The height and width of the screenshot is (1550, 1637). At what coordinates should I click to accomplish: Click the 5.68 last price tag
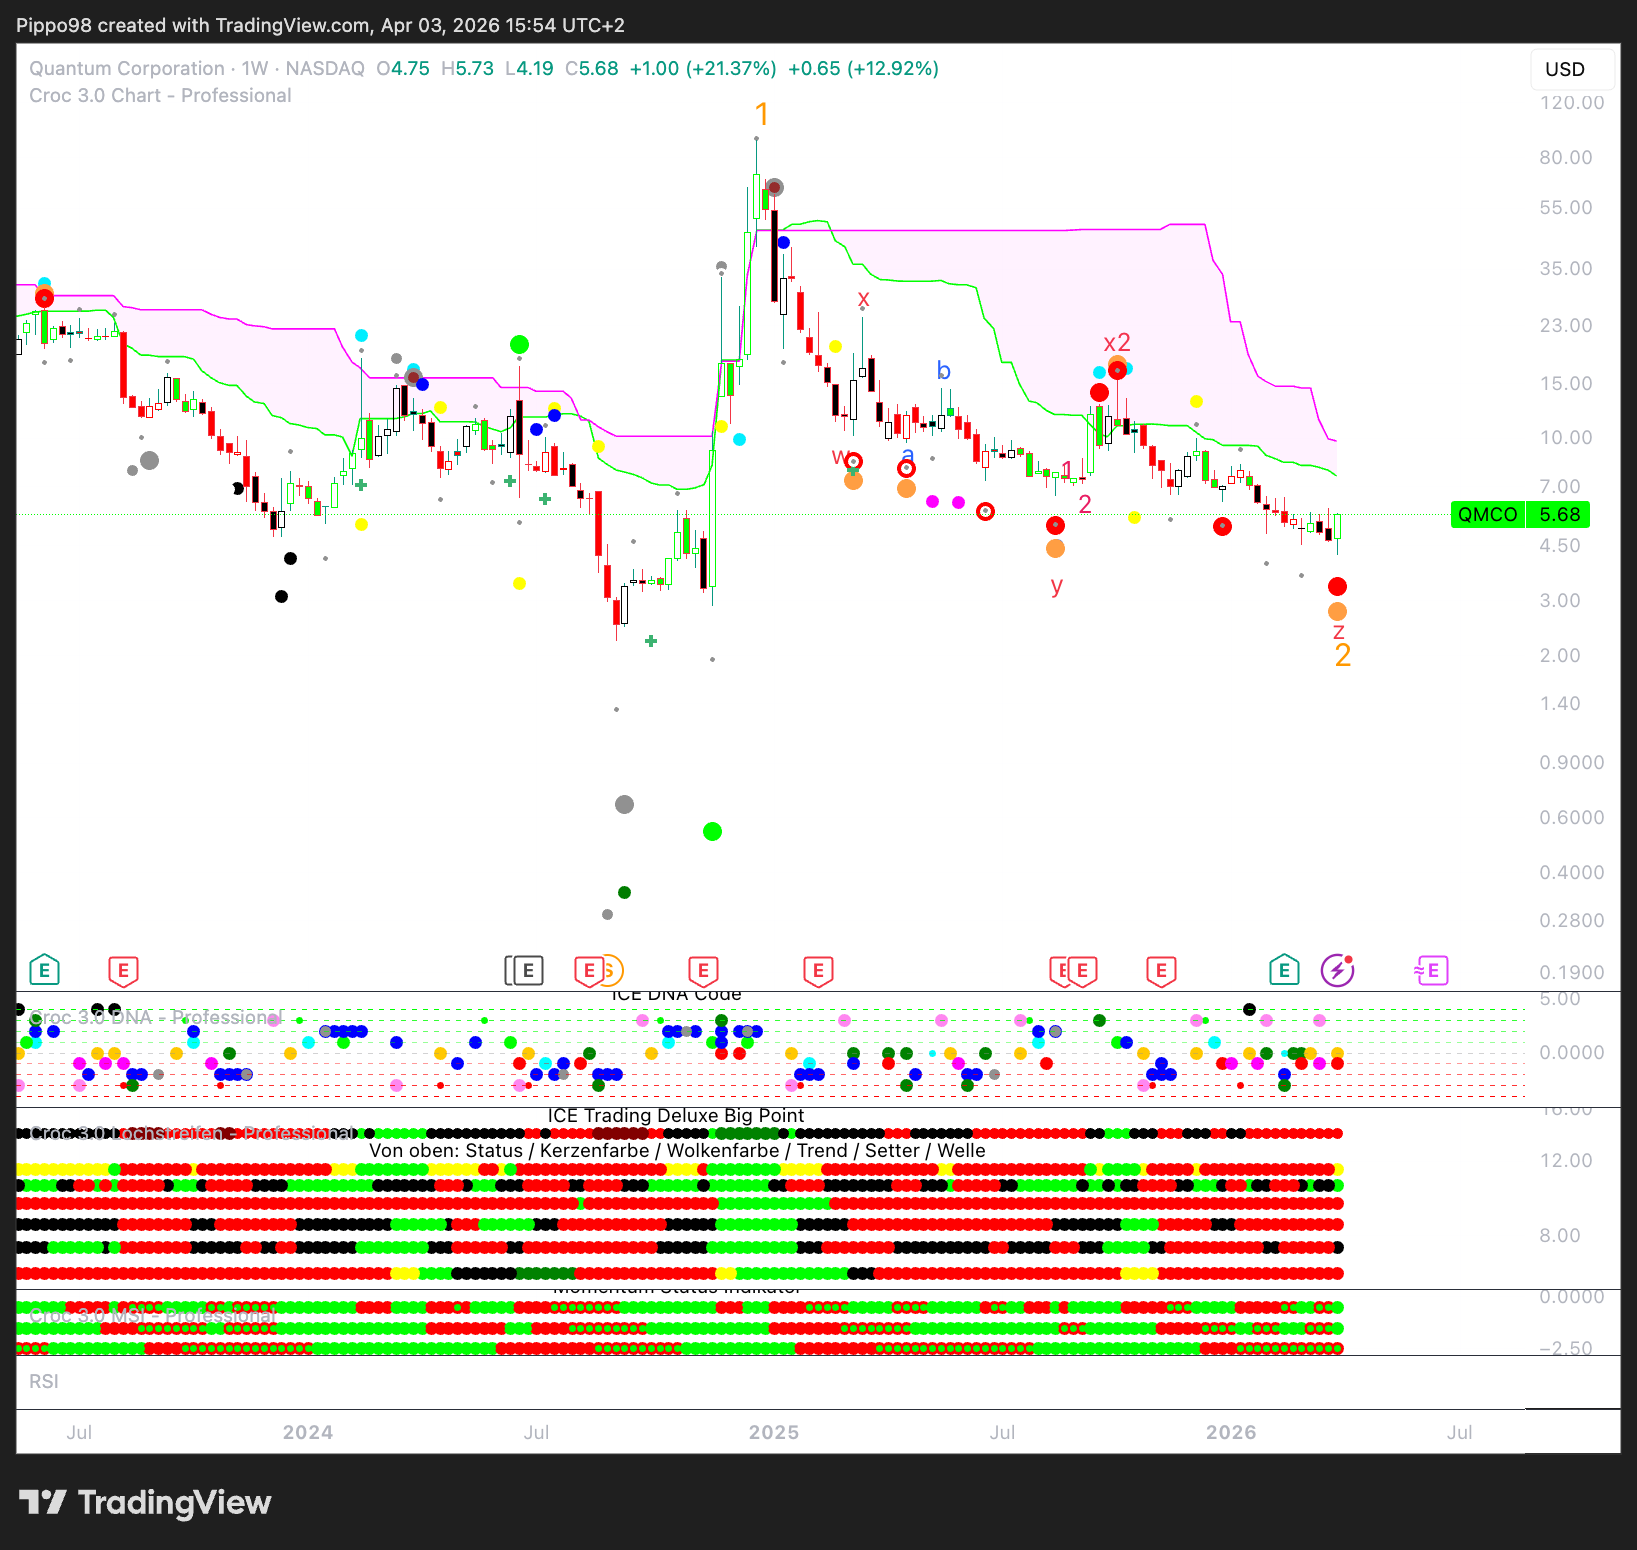coord(1559,515)
